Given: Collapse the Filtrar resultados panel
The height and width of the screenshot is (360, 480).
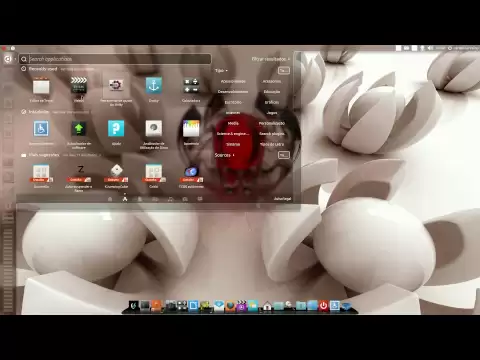Looking at the screenshot, I should [x=270, y=59].
